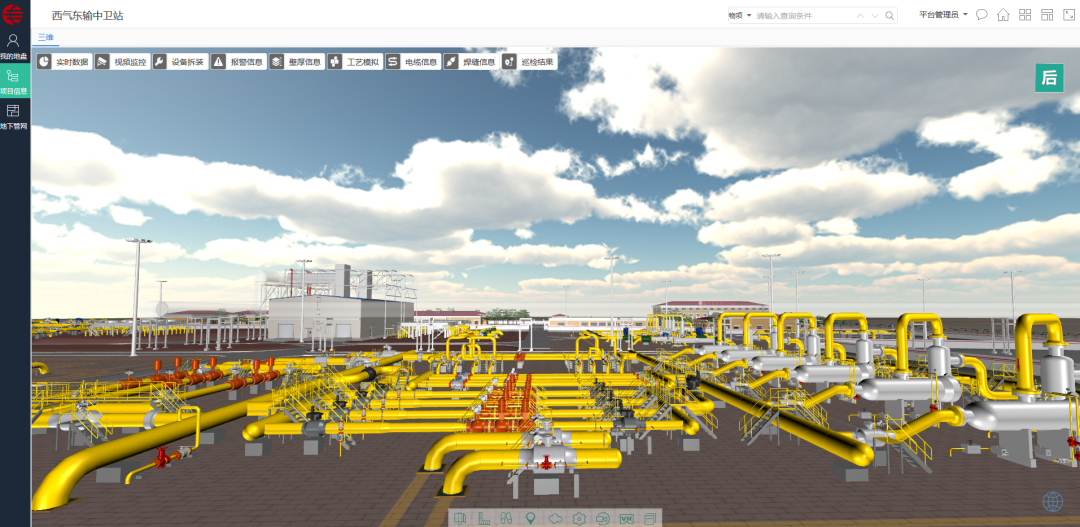Image resolution: width=1080 pixels, height=527 pixels.
Task: Open the gear settings icon in bottom toolbar
Action: (x=579, y=518)
